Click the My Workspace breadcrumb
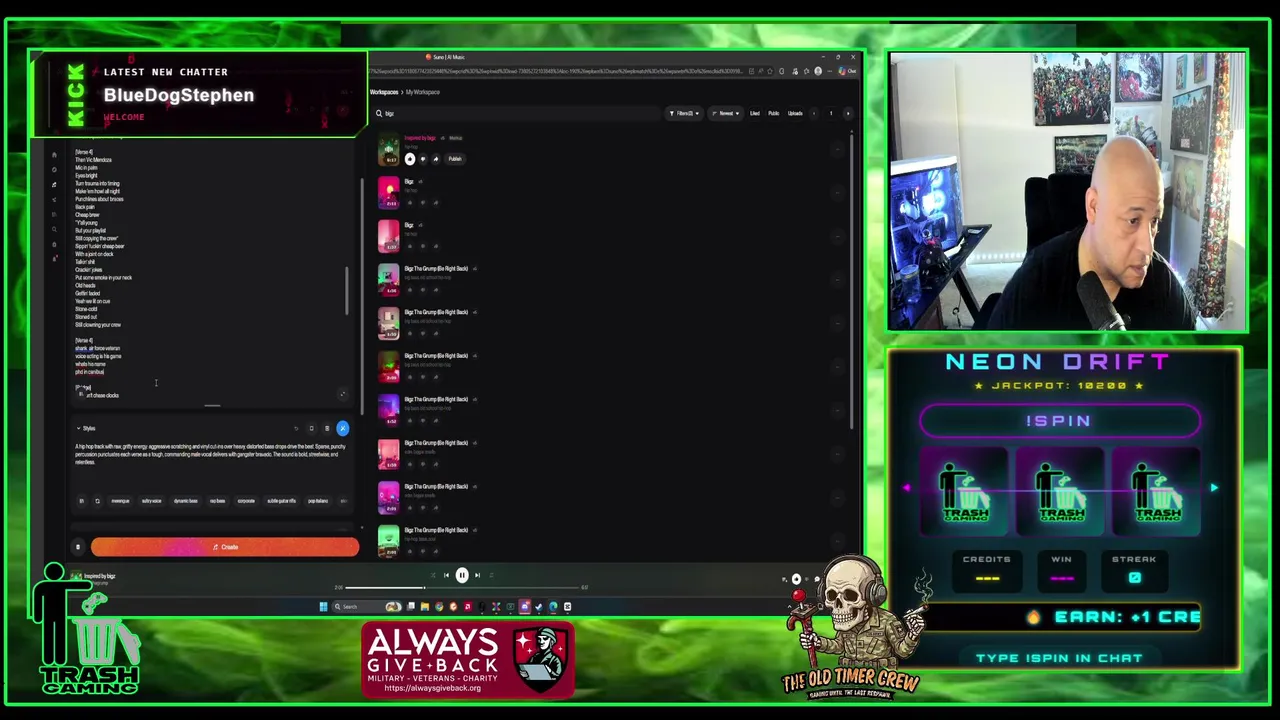The image size is (1280, 720). tap(423, 92)
